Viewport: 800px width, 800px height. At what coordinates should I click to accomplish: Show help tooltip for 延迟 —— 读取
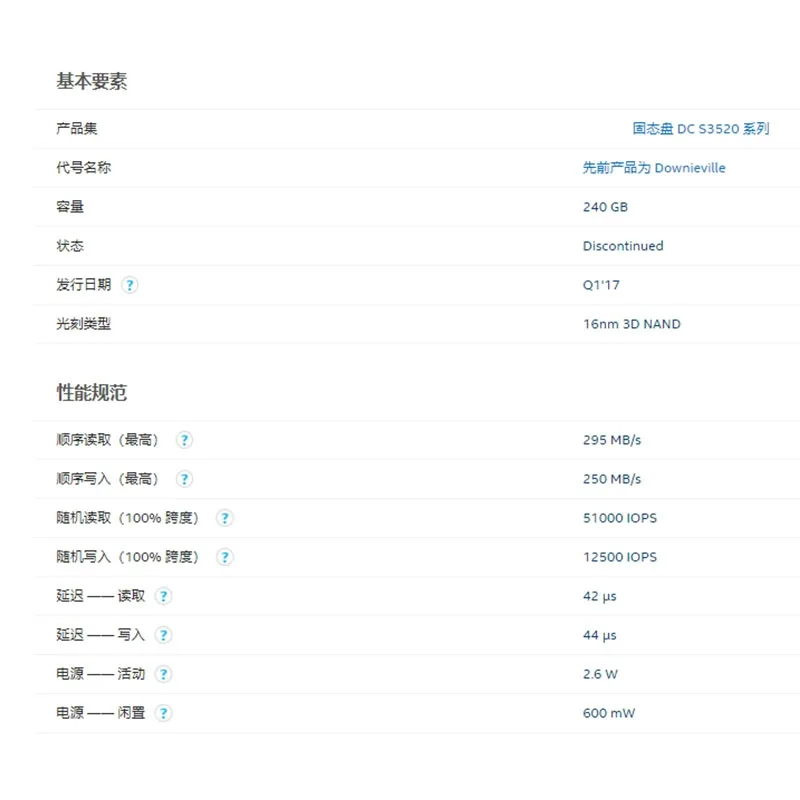point(163,596)
